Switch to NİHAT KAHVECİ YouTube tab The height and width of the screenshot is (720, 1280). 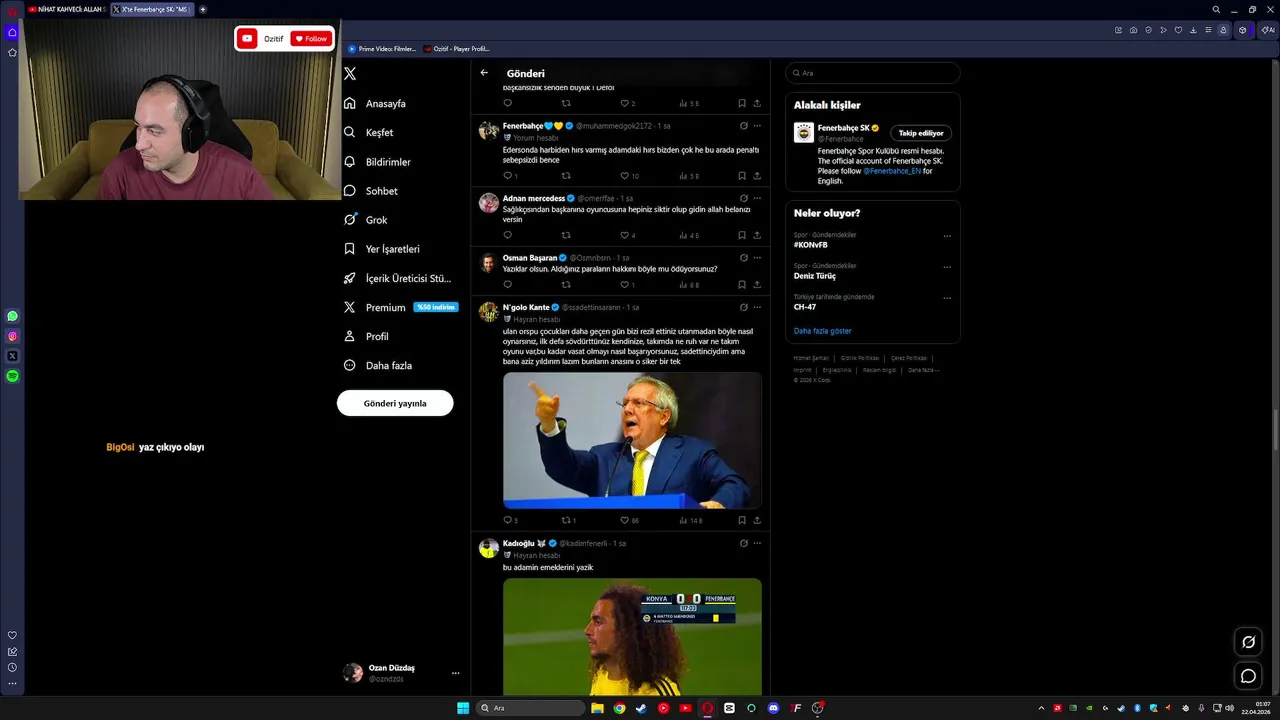[67, 9]
